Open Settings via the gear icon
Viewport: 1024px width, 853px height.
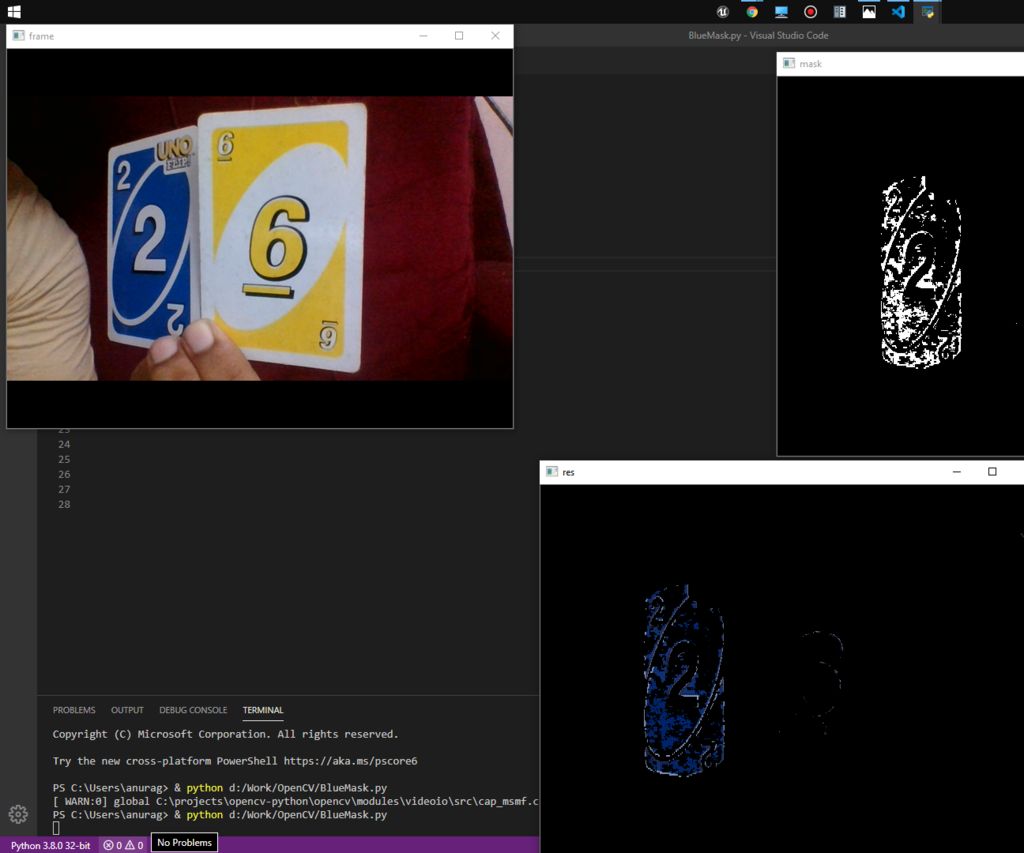17,815
